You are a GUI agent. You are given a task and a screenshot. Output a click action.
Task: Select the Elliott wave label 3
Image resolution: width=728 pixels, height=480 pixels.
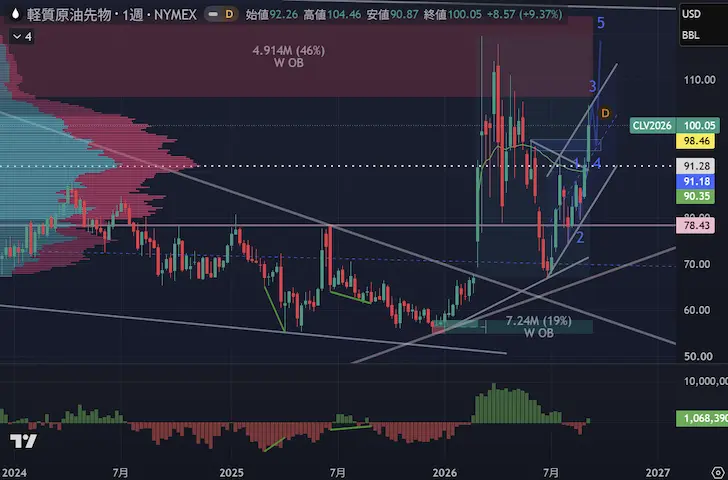point(592,86)
